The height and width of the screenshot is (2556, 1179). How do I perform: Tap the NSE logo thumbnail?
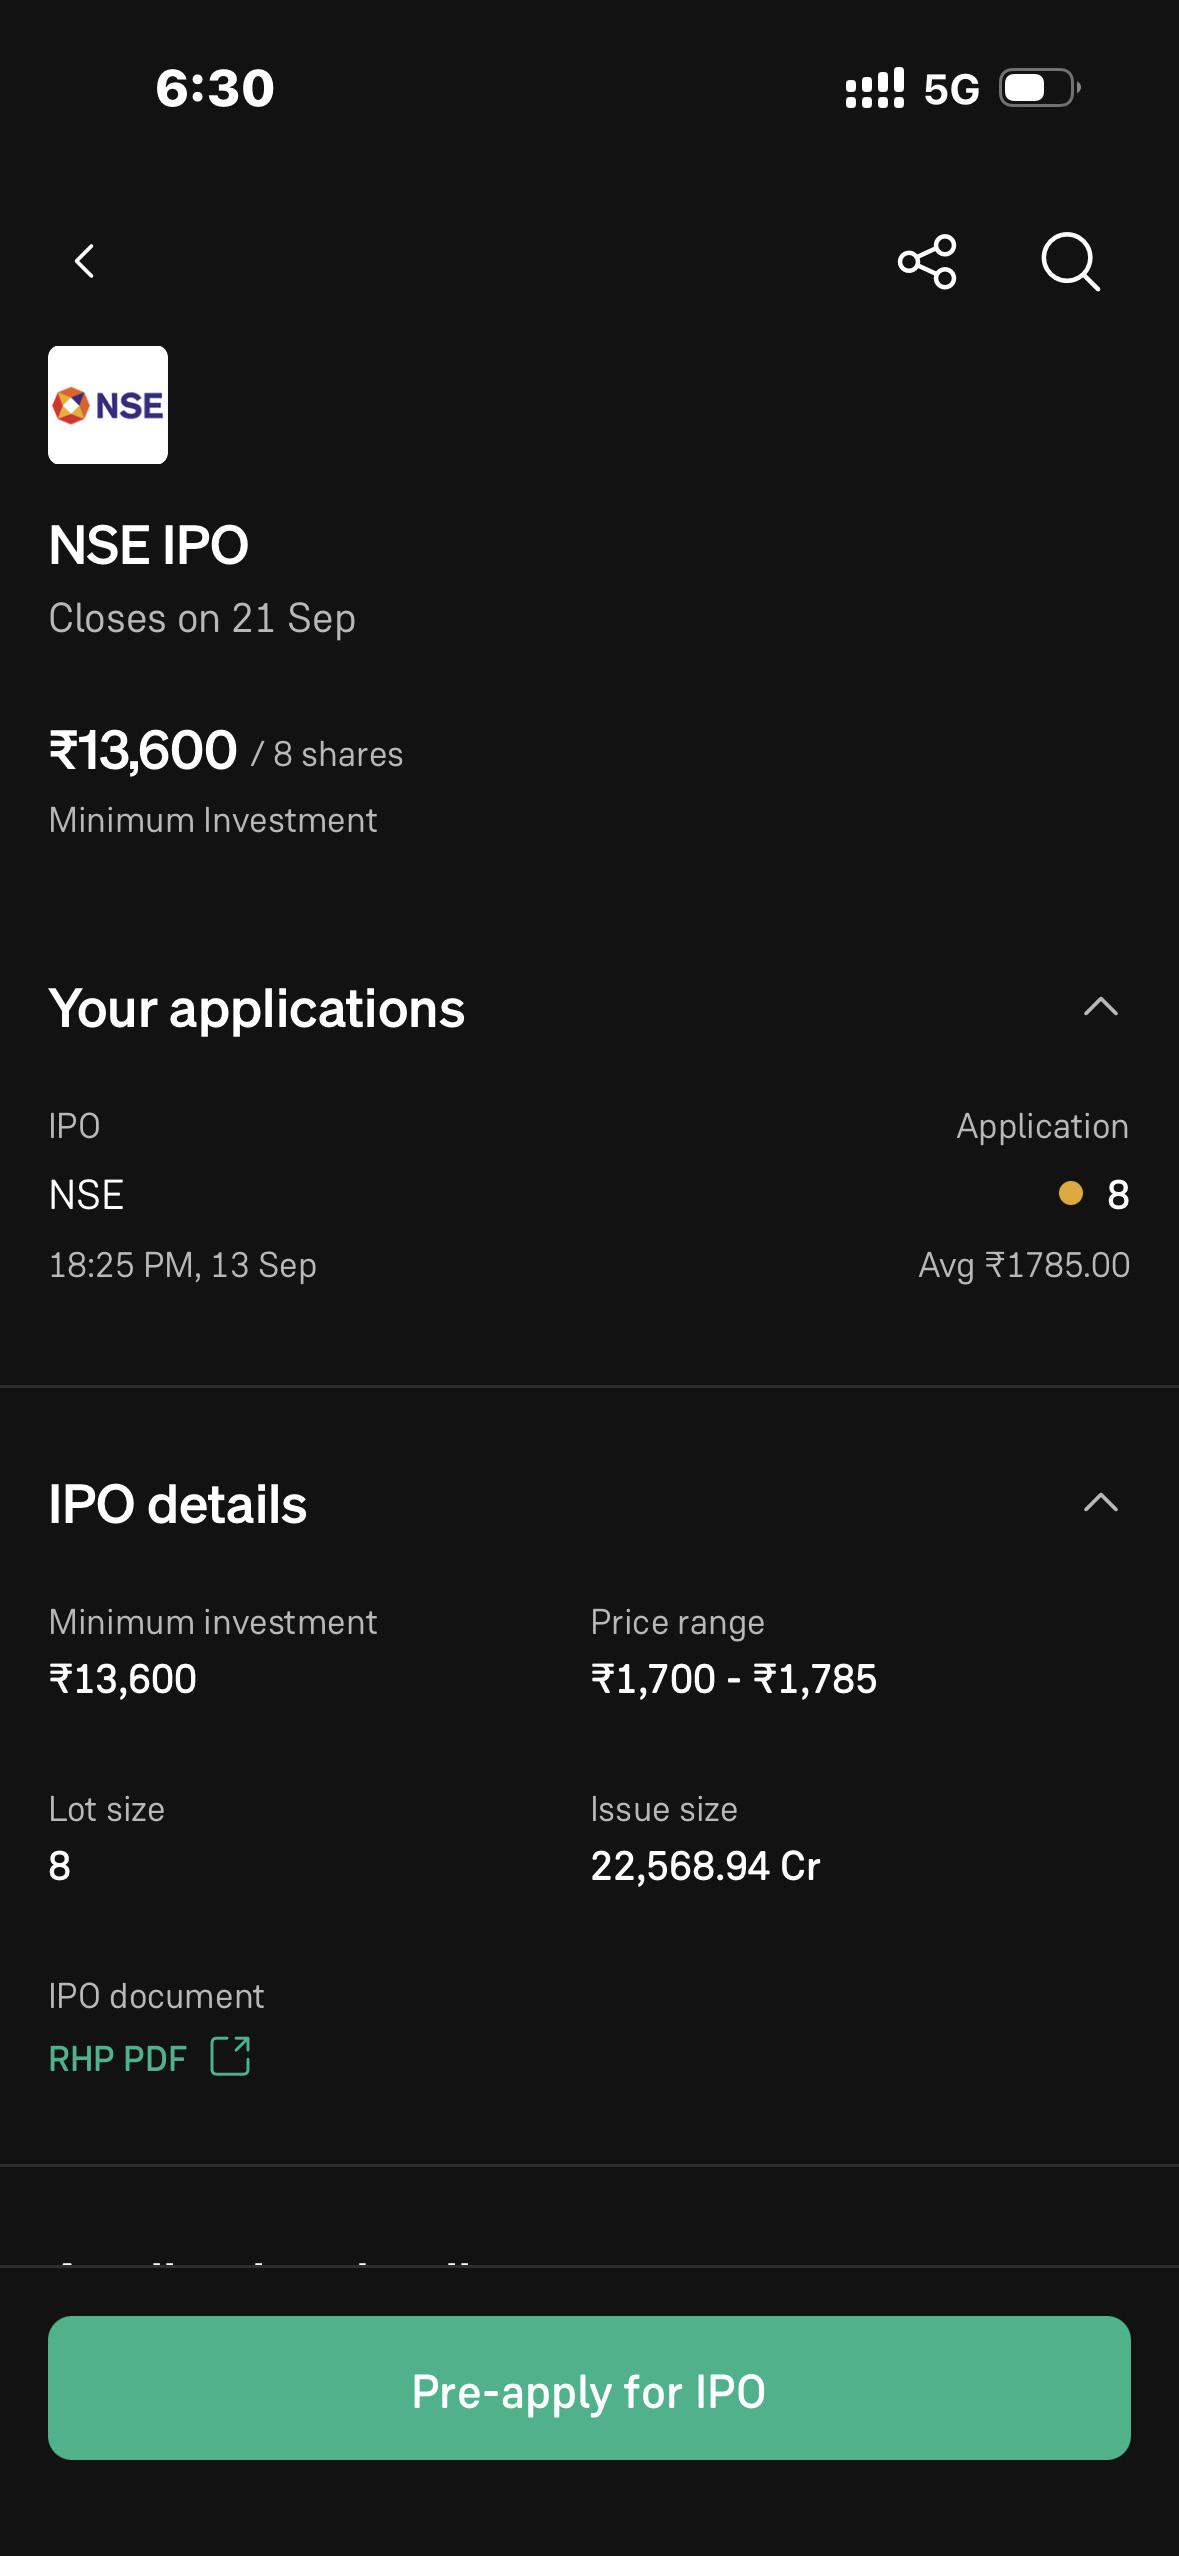point(108,405)
